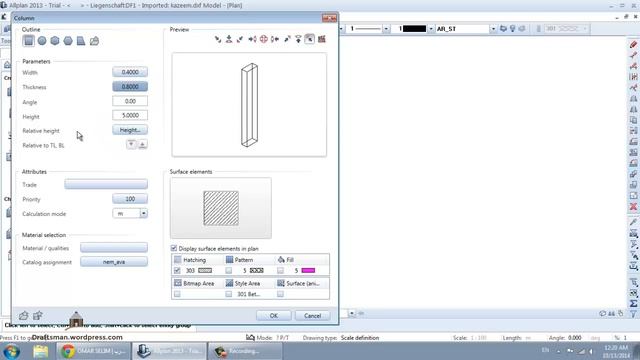Click Scale definition drawing type text
This screenshot has width=640, height=360.
(360, 338)
